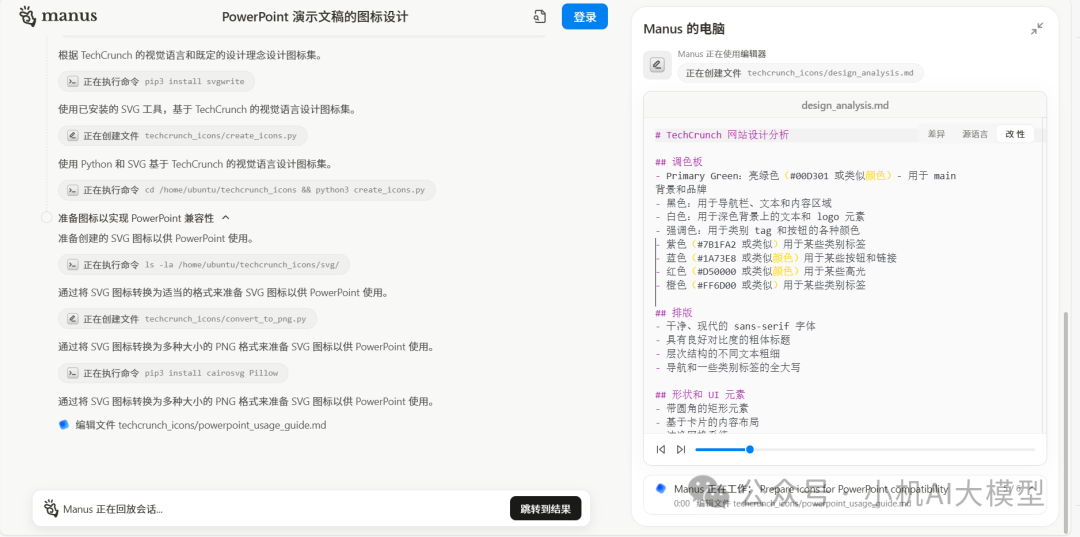Open command chip ls -la techcrunch_icons/svg/

(204, 264)
